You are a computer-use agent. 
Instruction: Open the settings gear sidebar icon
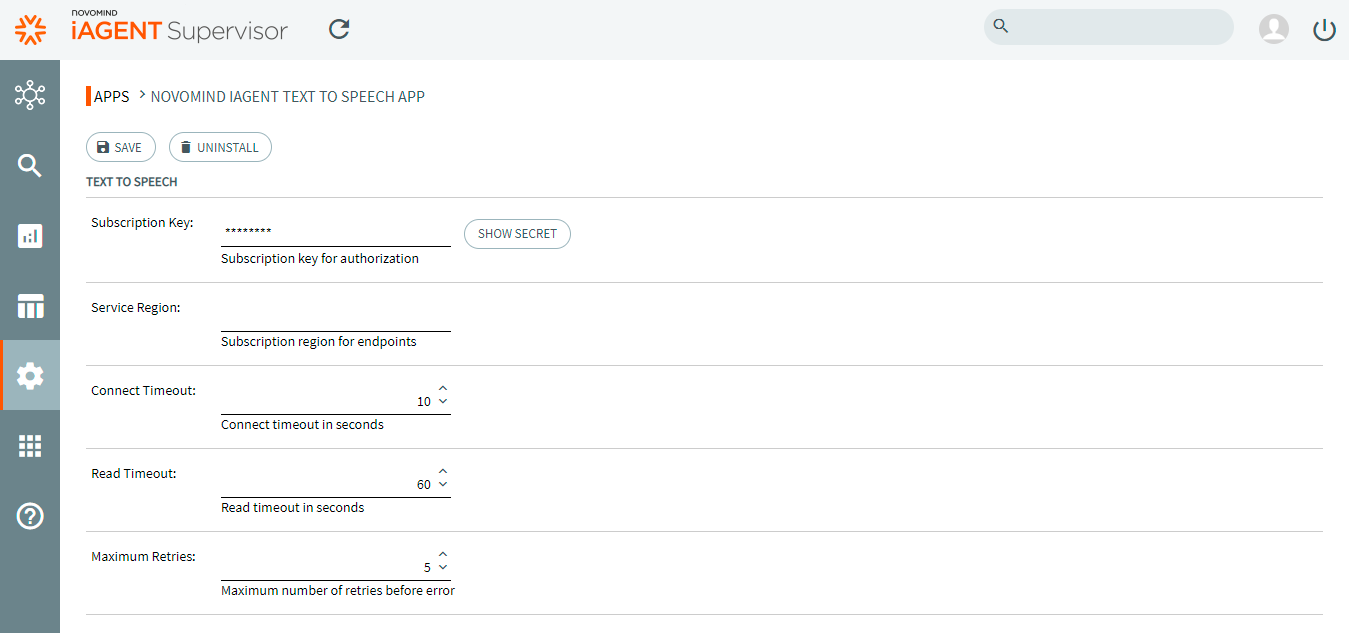click(30, 376)
